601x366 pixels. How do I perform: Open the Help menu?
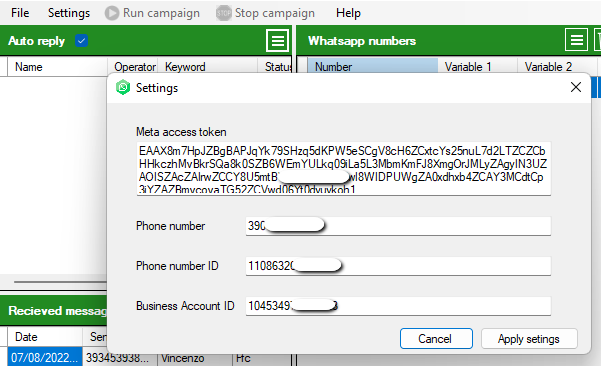tap(348, 13)
